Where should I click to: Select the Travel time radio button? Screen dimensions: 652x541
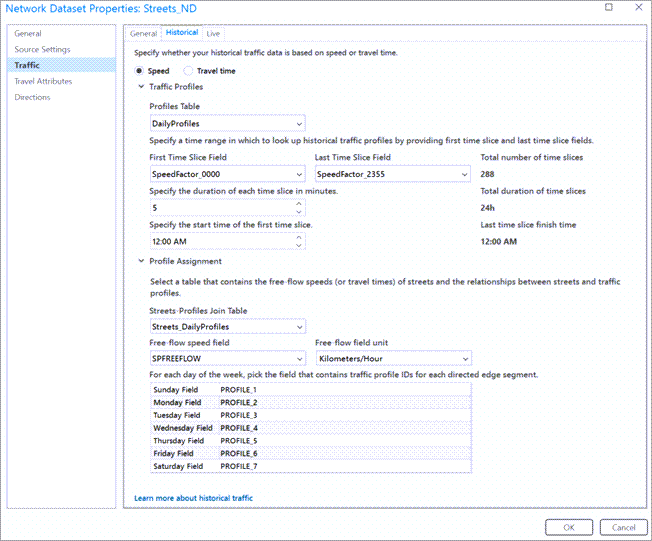click(x=188, y=71)
